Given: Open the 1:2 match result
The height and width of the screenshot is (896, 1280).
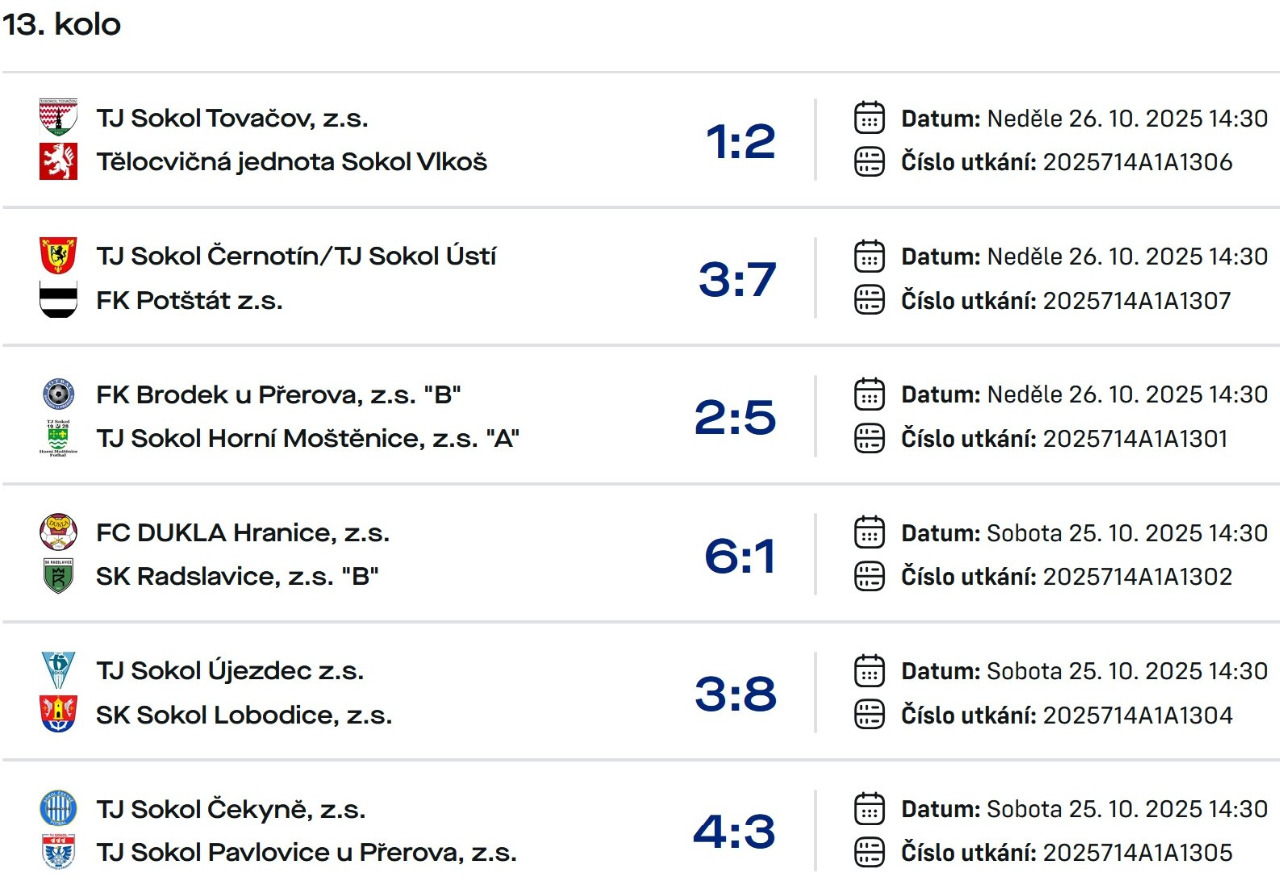Looking at the screenshot, I should pos(740,141).
